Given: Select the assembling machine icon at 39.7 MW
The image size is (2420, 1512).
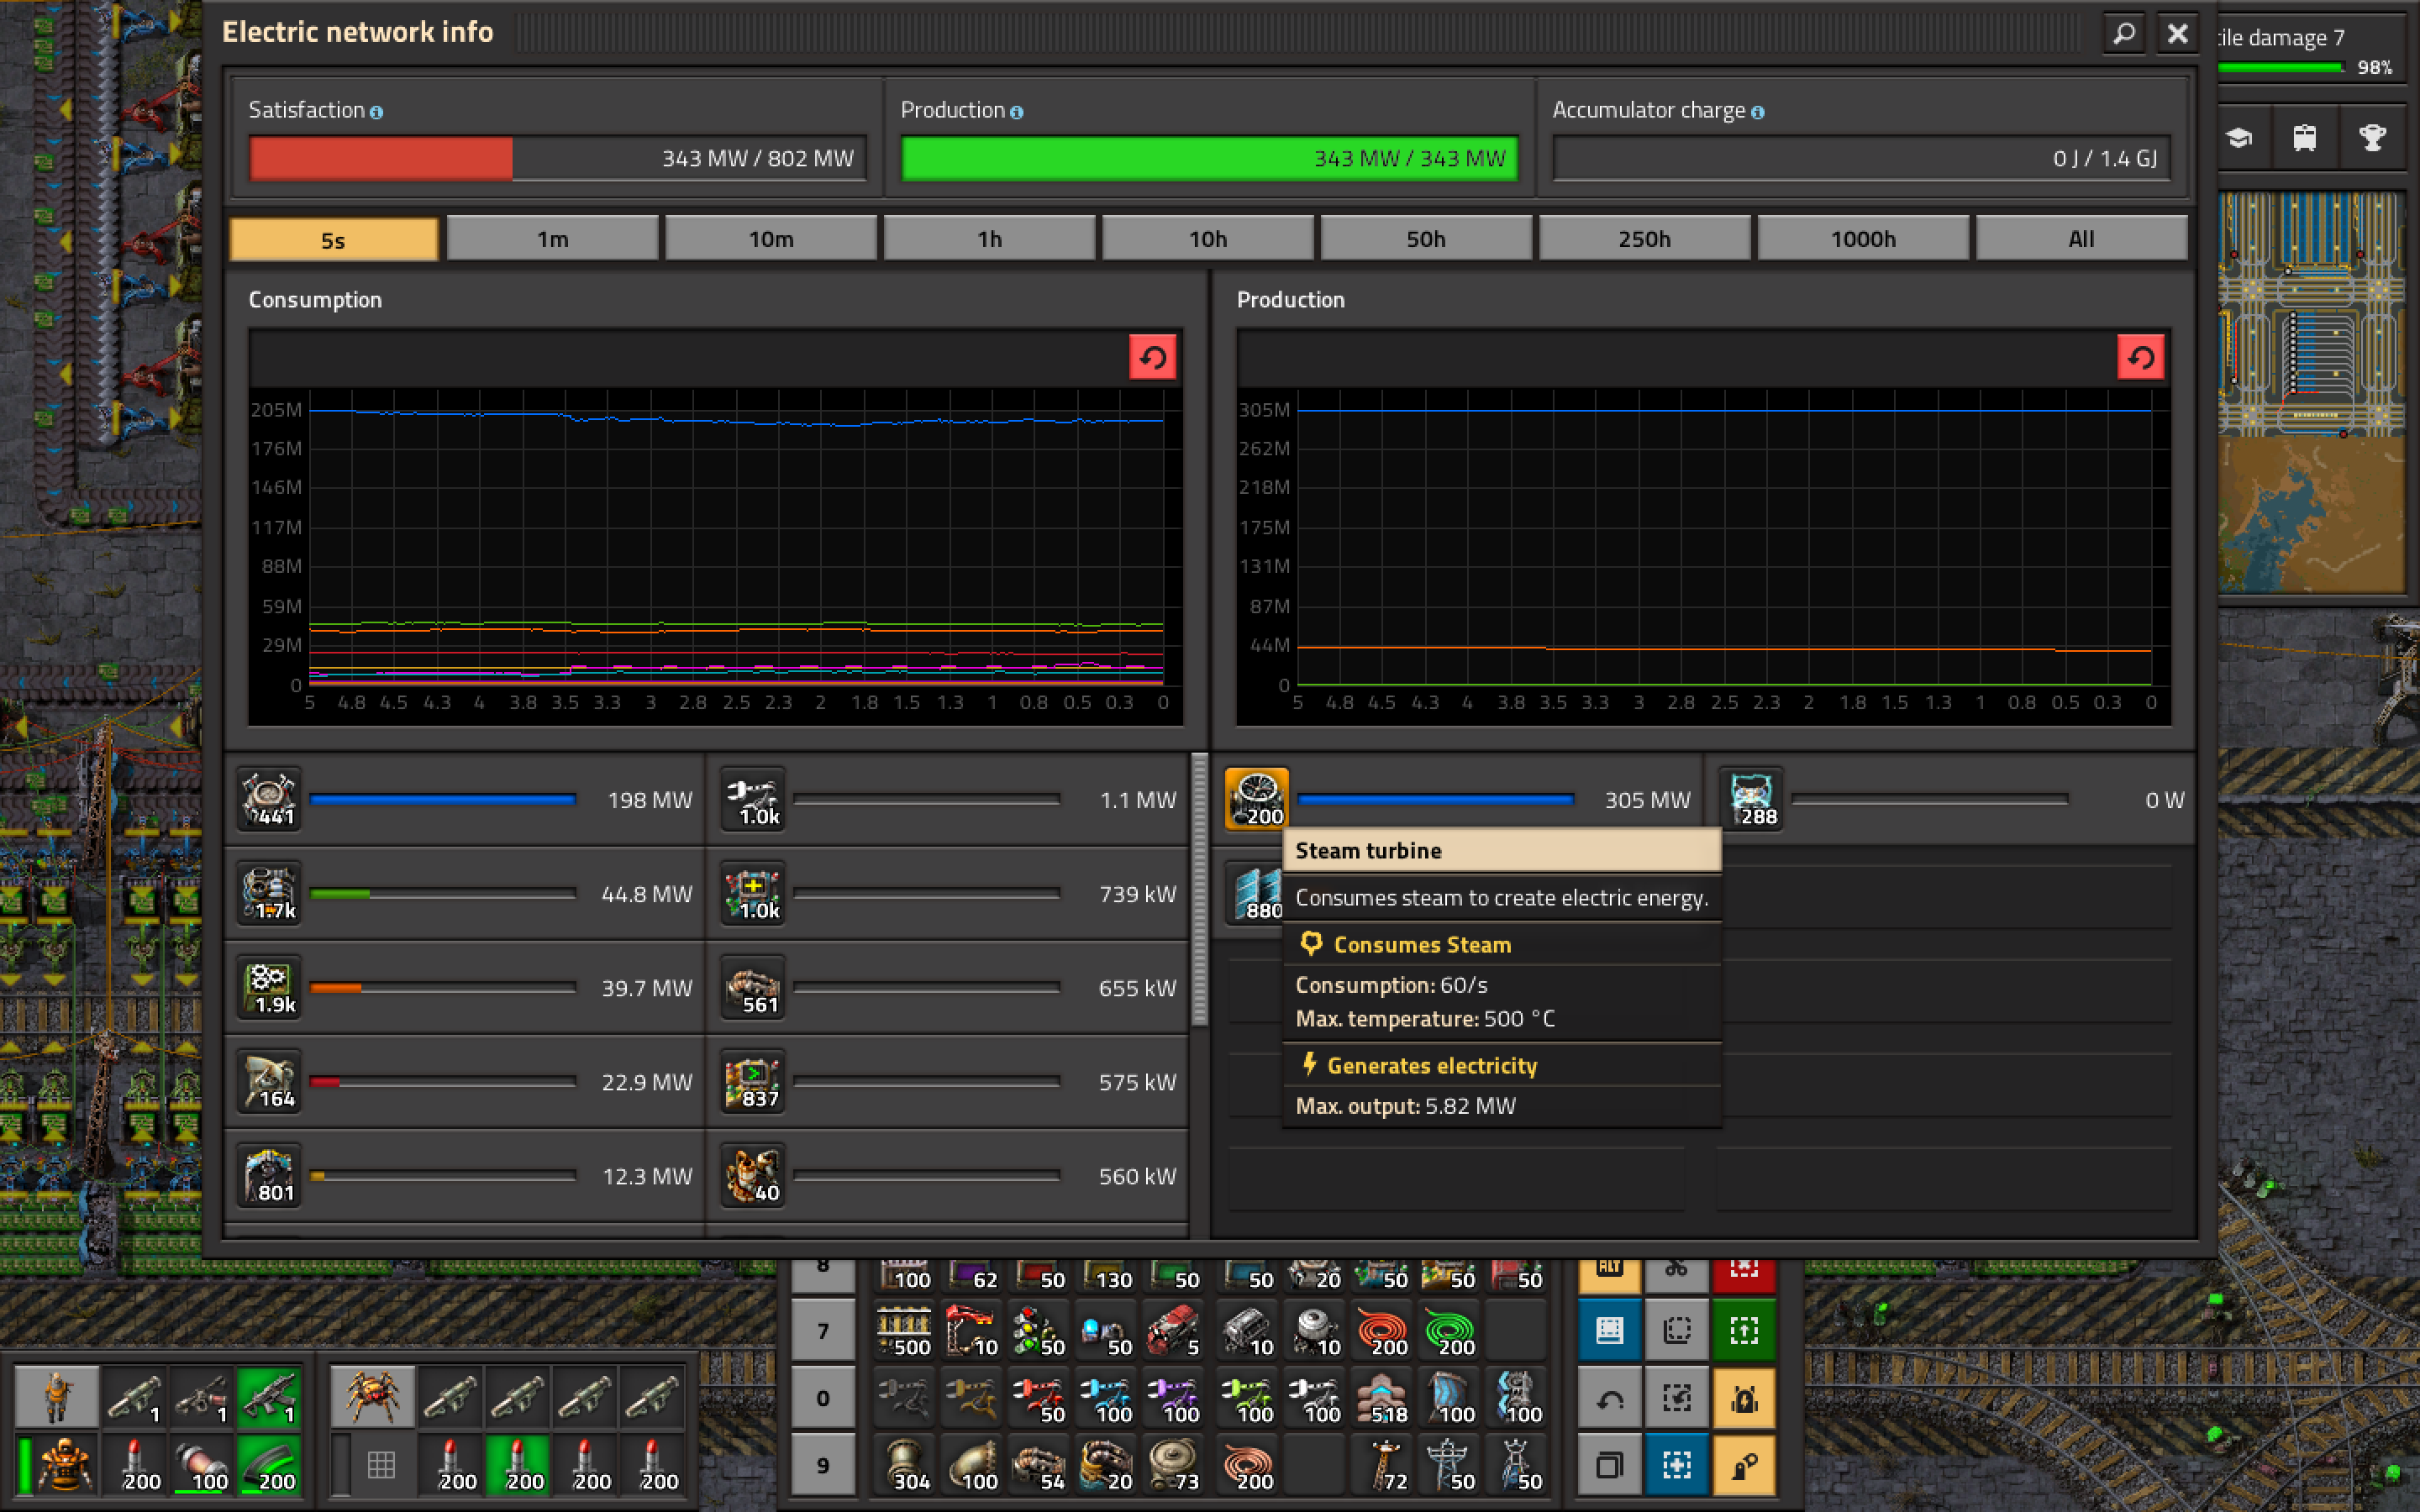Looking at the screenshot, I should pos(270,988).
